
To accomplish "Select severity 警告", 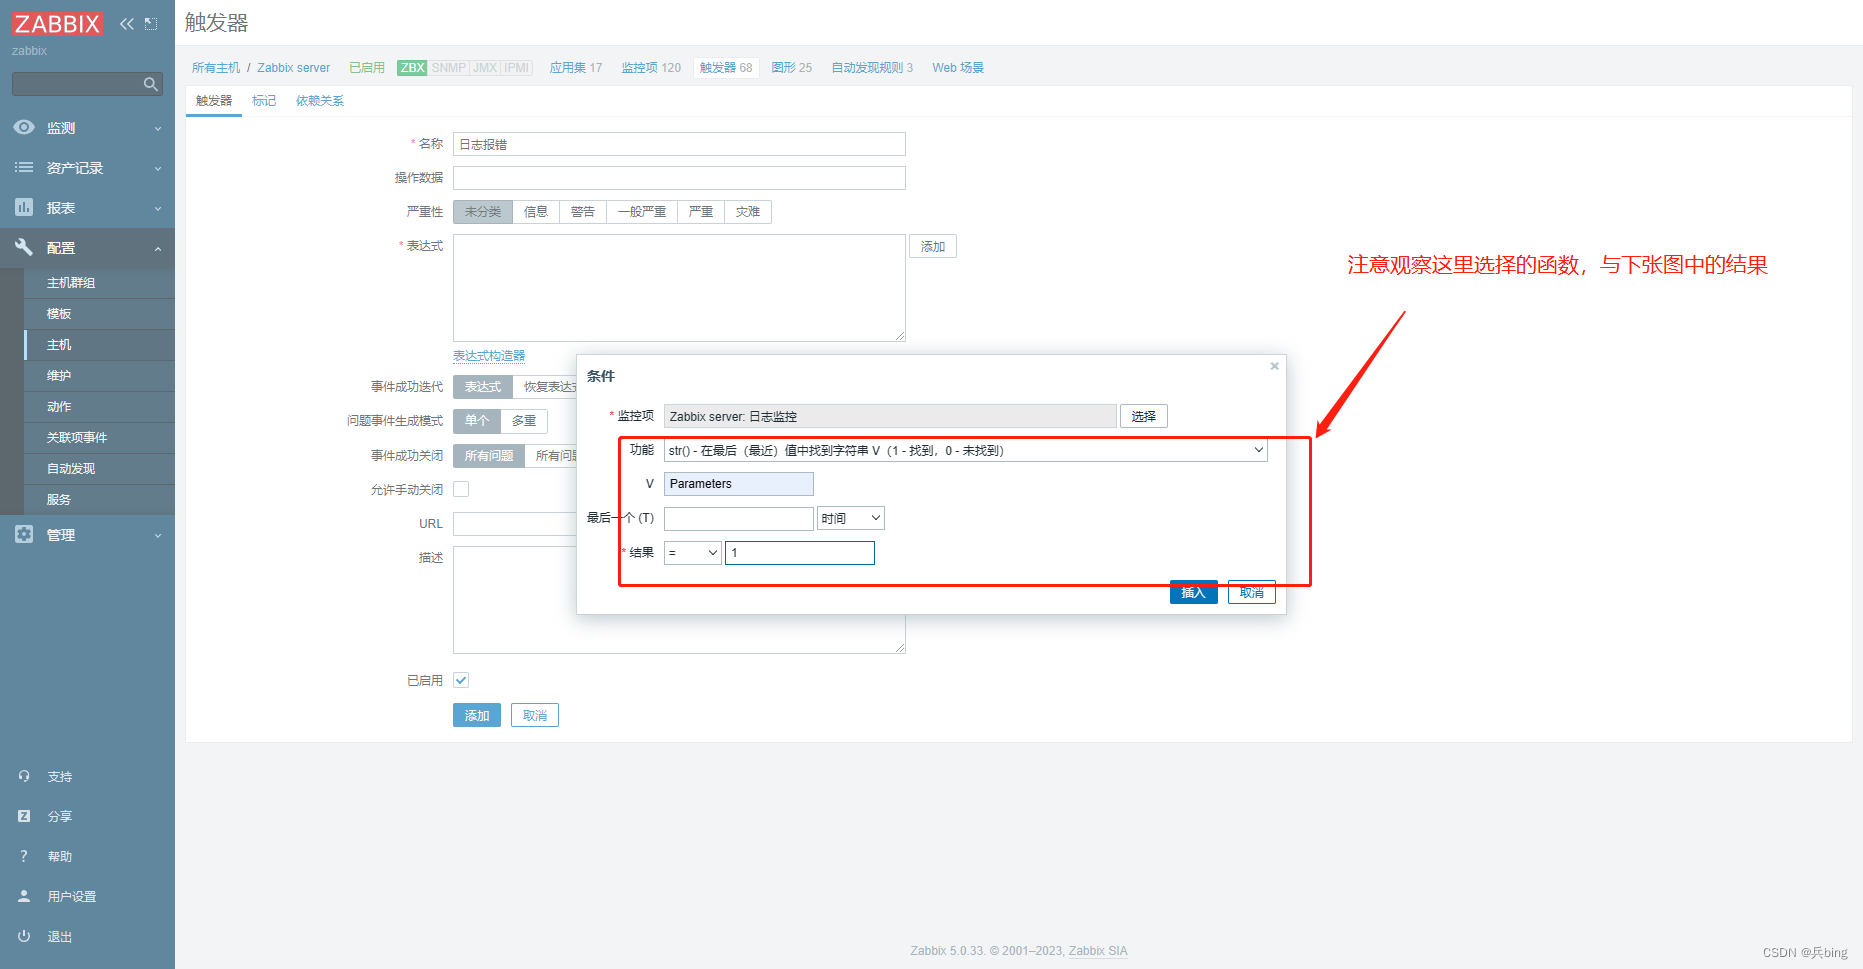I will pos(583,212).
